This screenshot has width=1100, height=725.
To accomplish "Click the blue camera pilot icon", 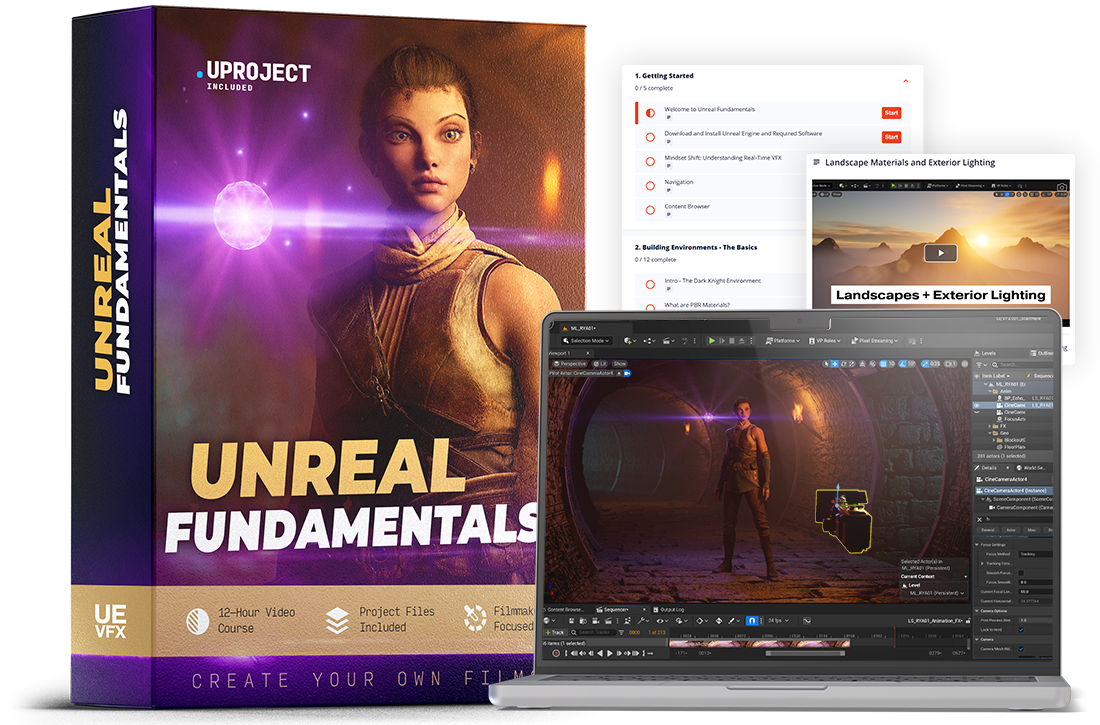I will (x=627, y=373).
